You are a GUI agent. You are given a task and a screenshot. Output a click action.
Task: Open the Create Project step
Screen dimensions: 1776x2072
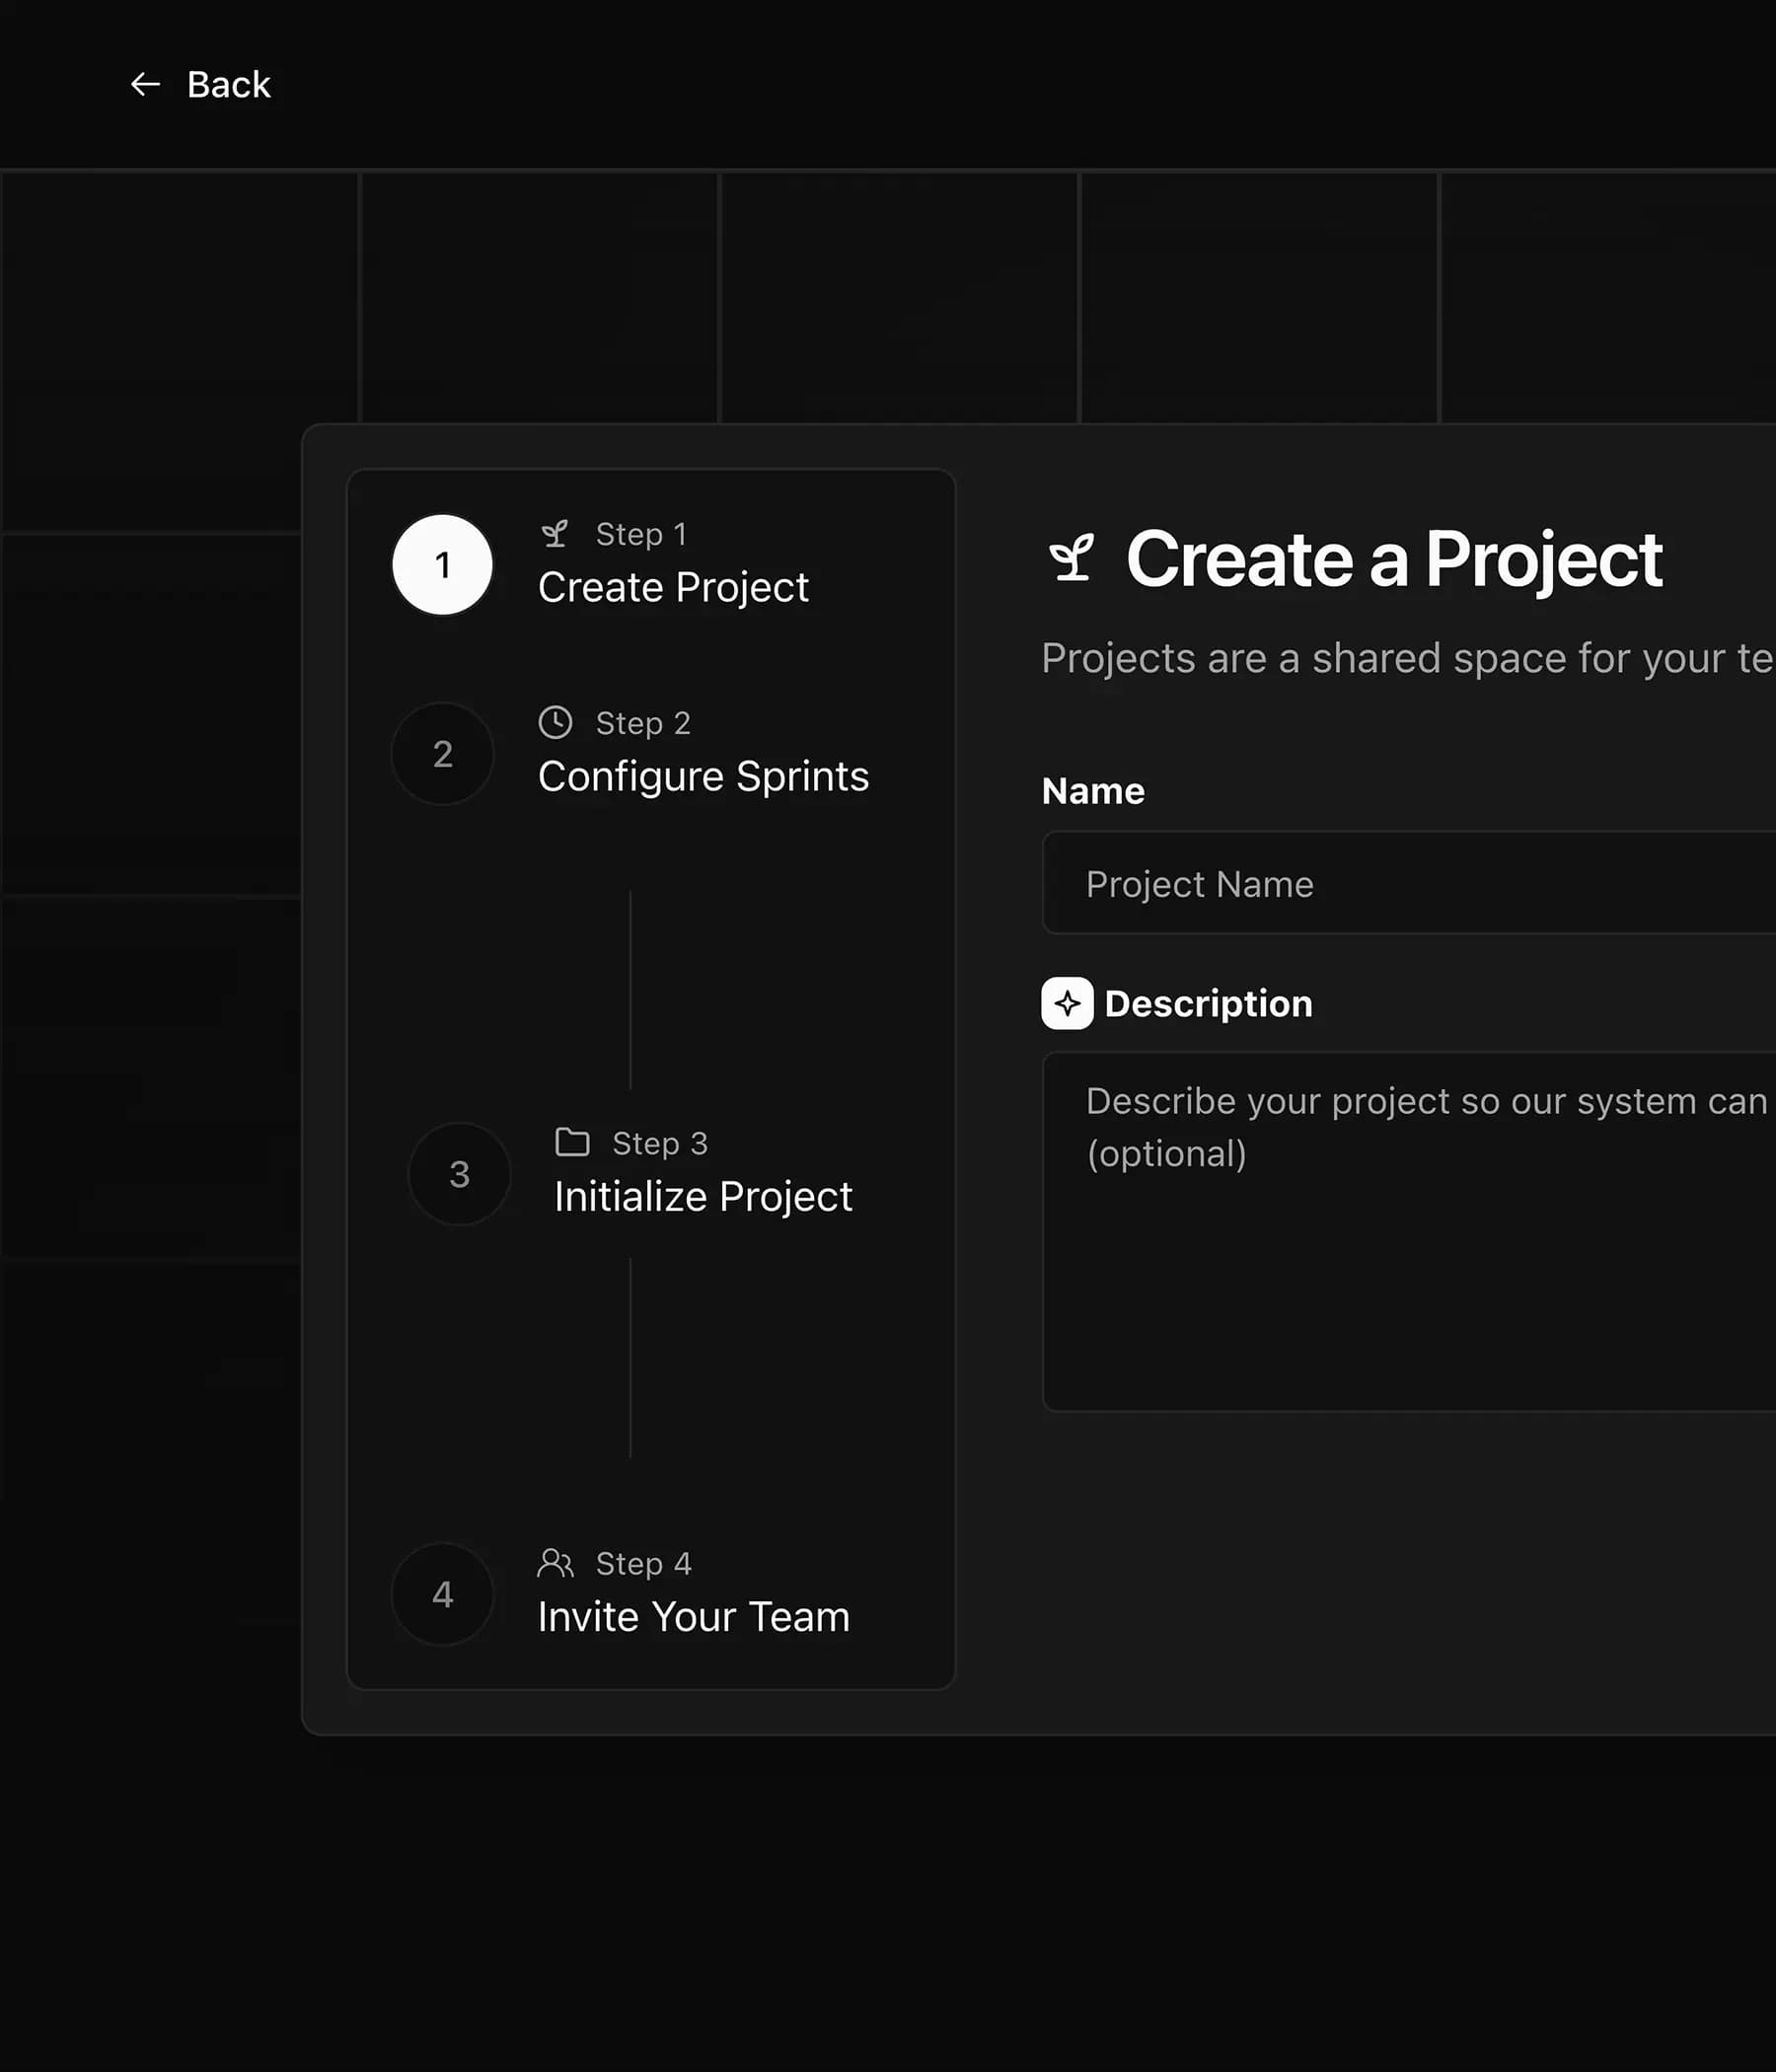tap(673, 588)
